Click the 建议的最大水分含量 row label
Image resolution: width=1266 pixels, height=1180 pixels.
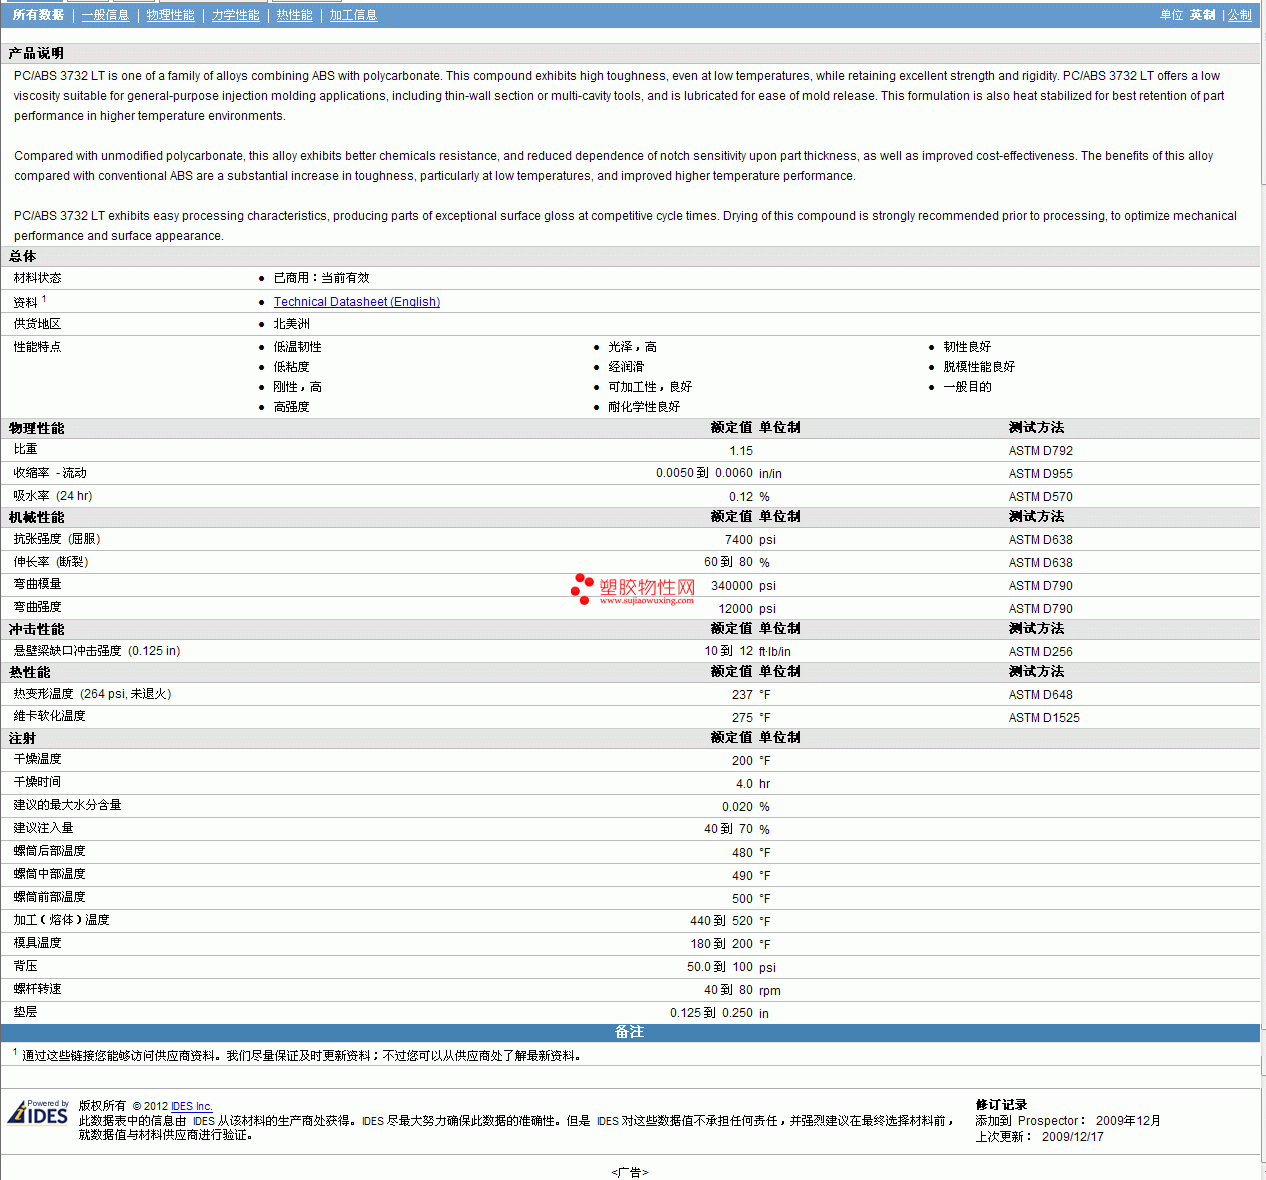click(68, 805)
